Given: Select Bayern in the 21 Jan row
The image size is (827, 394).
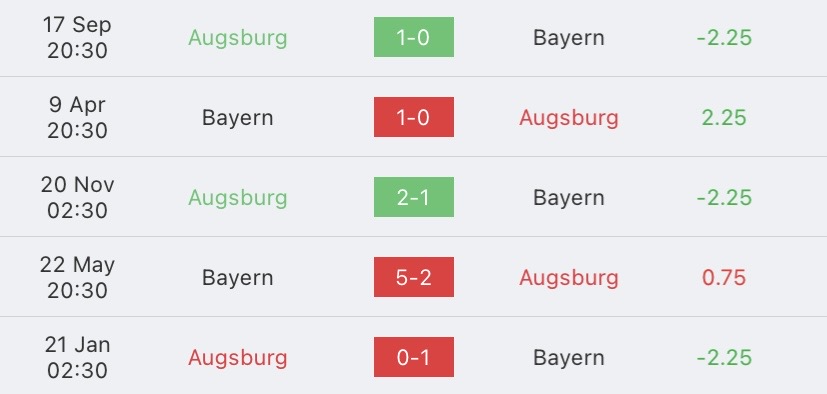Looking at the screenshot, I should pyautogui.click(x=569, y=358).
